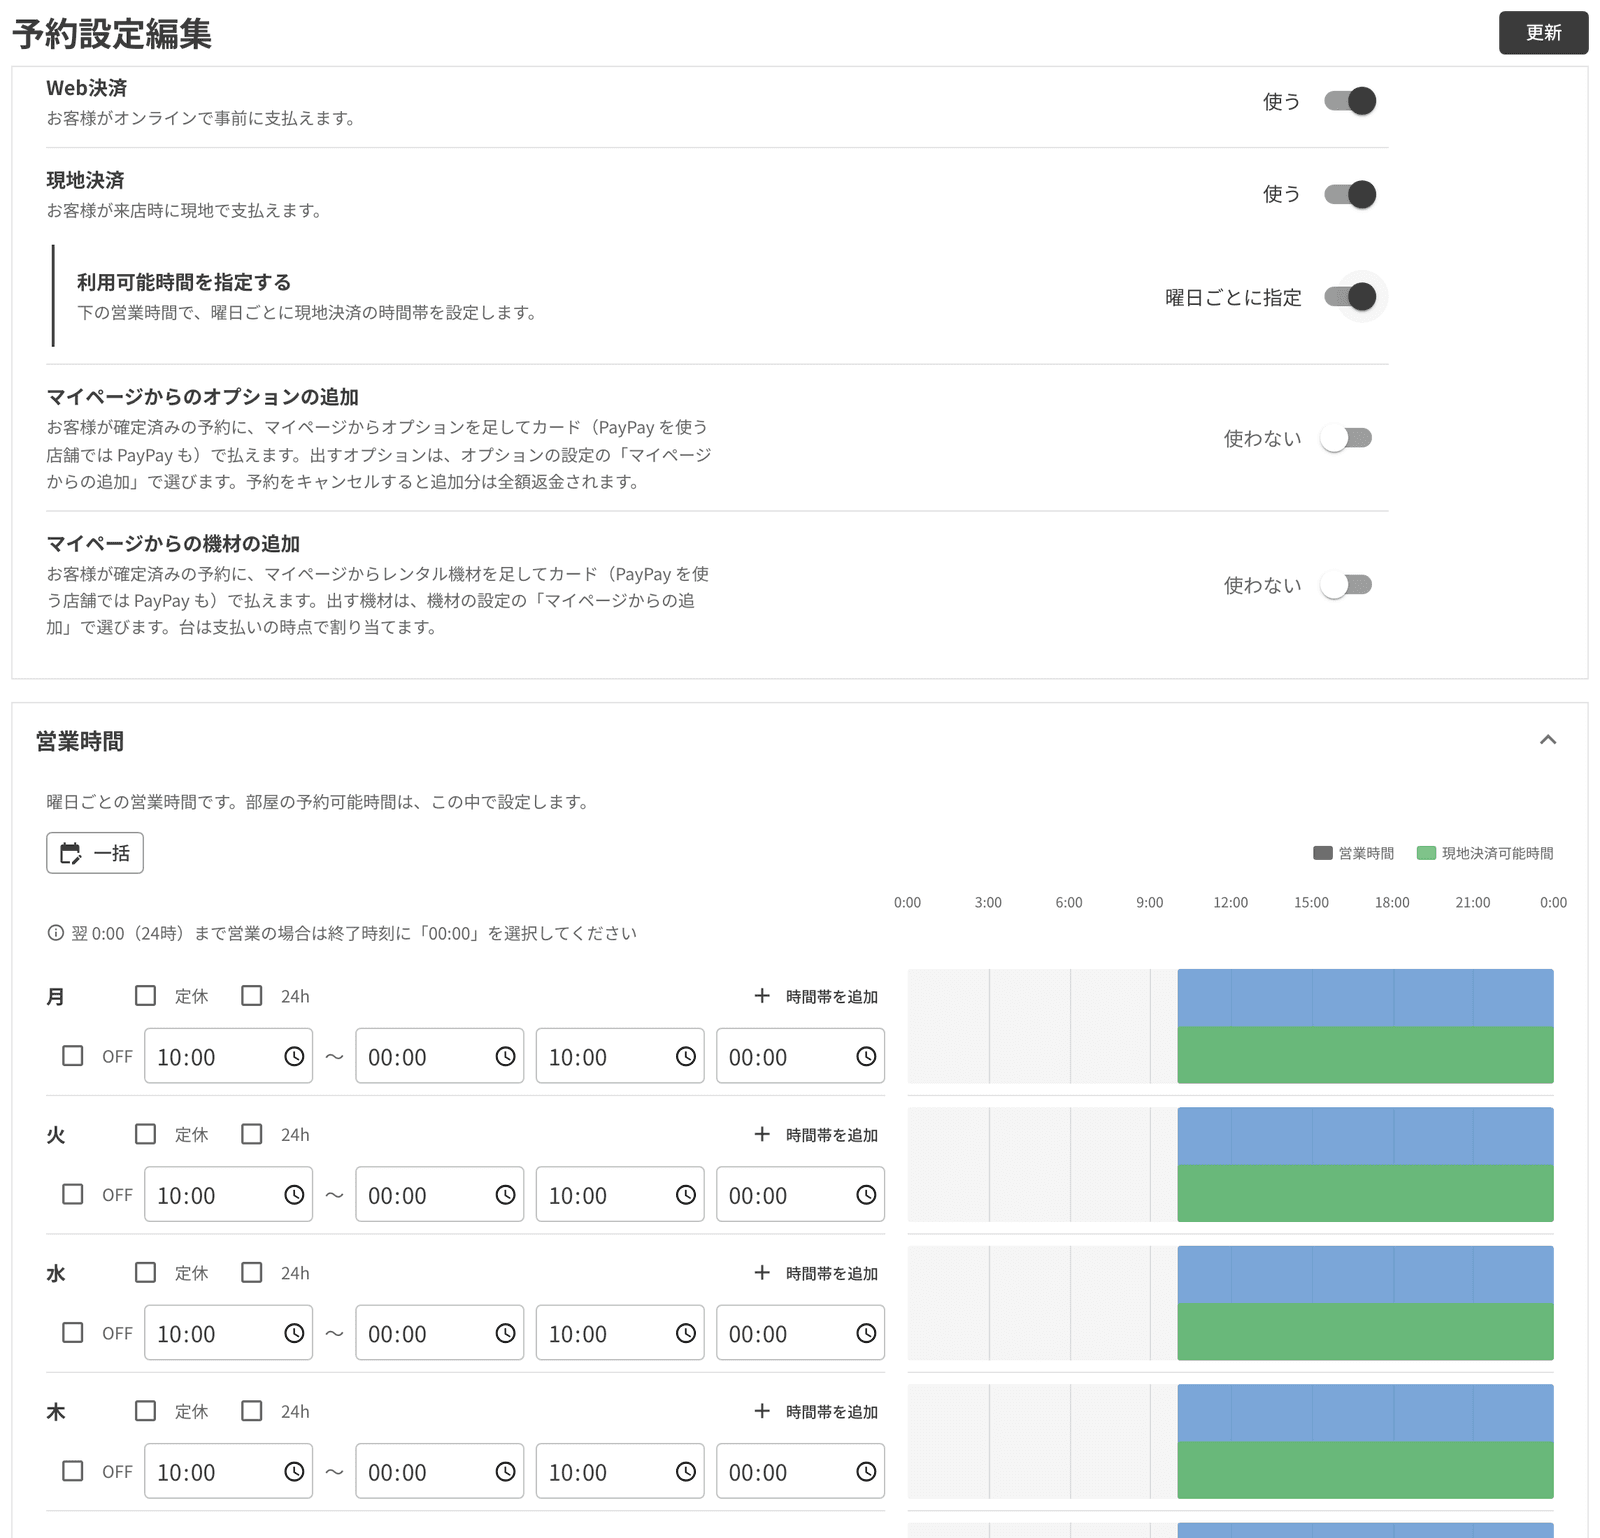Check the 24h box for 木

(252, 1411)
